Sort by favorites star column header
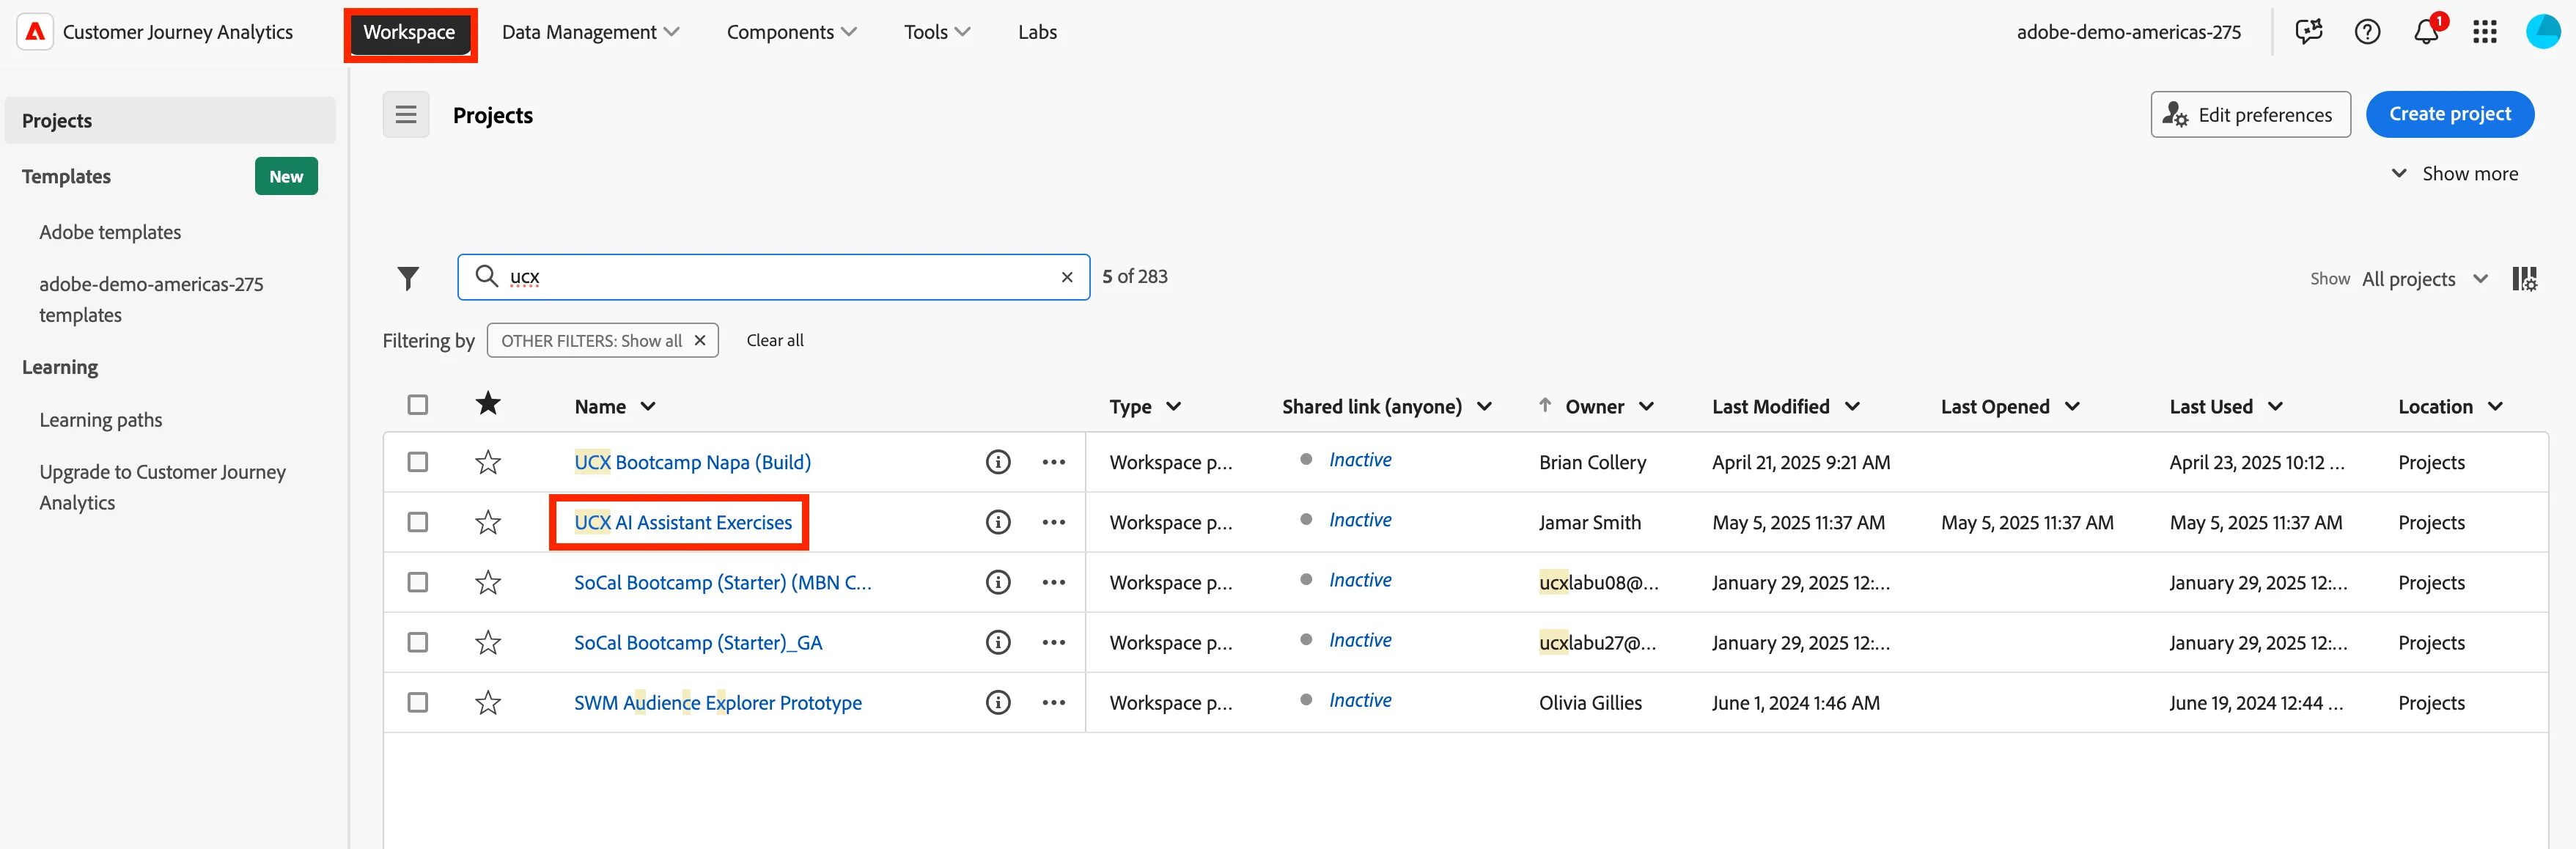Viewport: 2576px width, 849px height. 488,404
